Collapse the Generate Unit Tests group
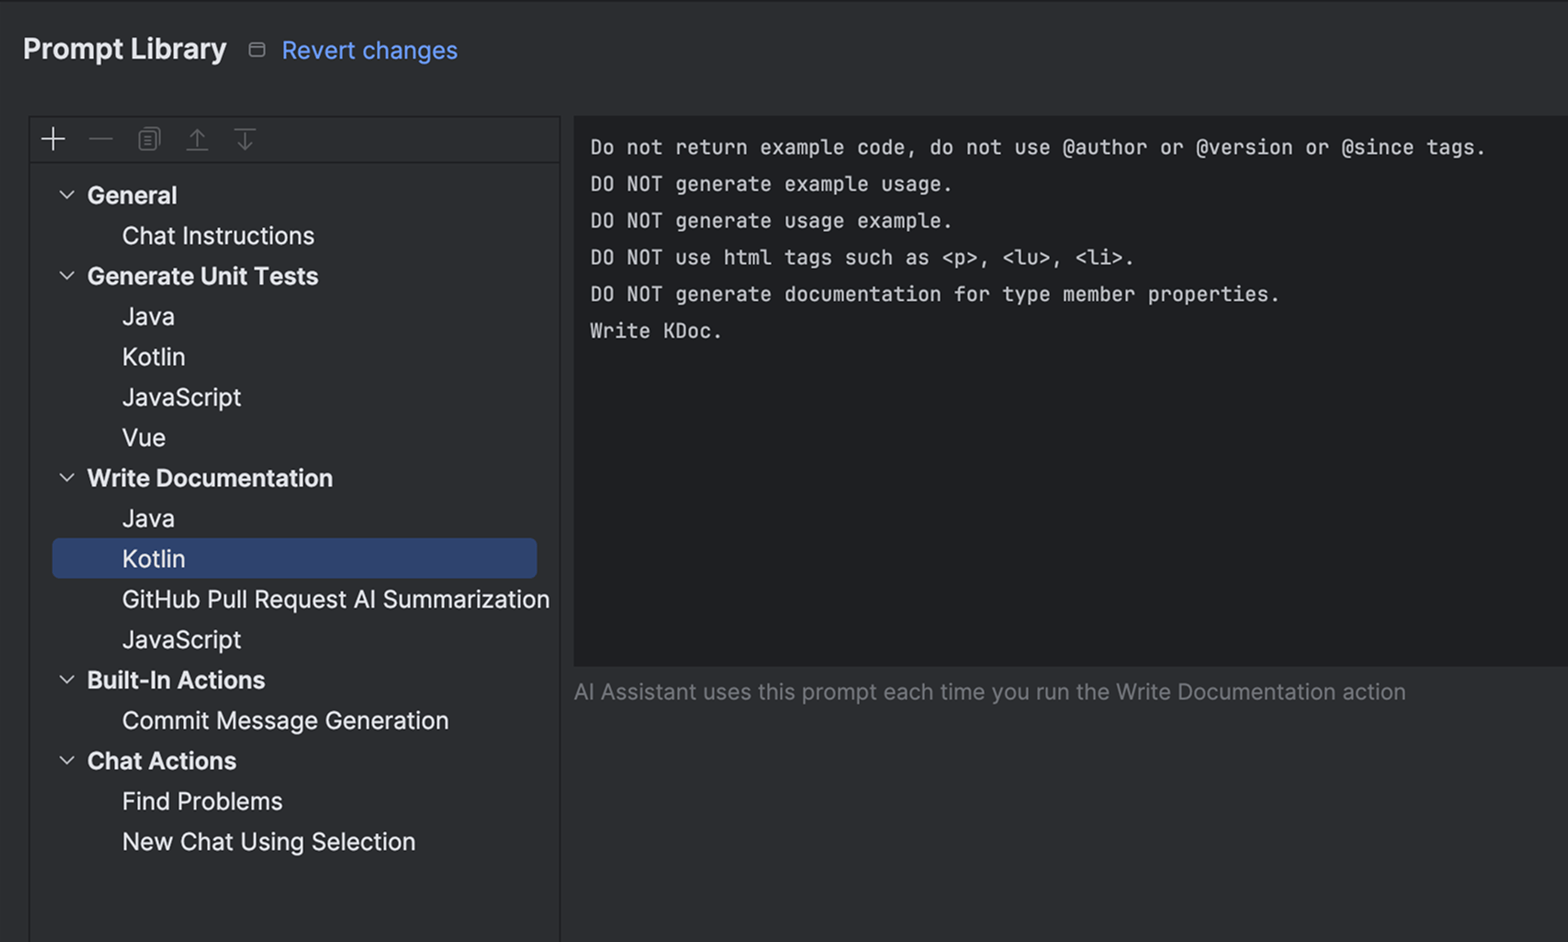 pyautogui.click(x=67, y=276)
